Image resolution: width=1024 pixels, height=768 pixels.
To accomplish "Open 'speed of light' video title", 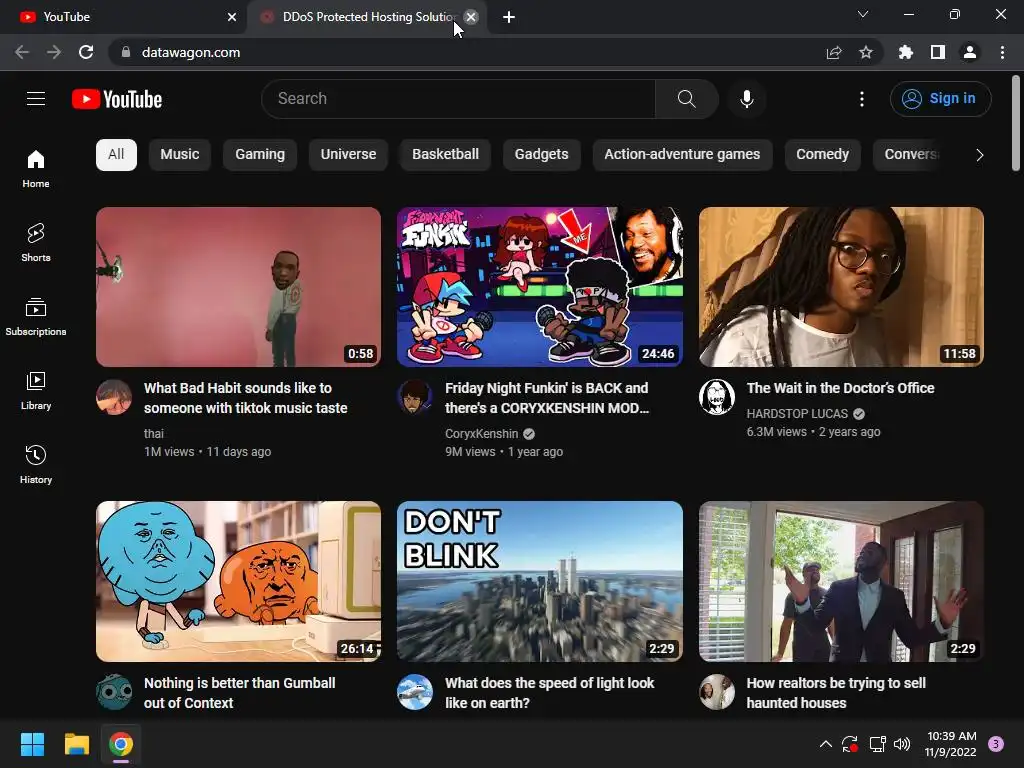I will pyautogui.click(x=549, y=693).
